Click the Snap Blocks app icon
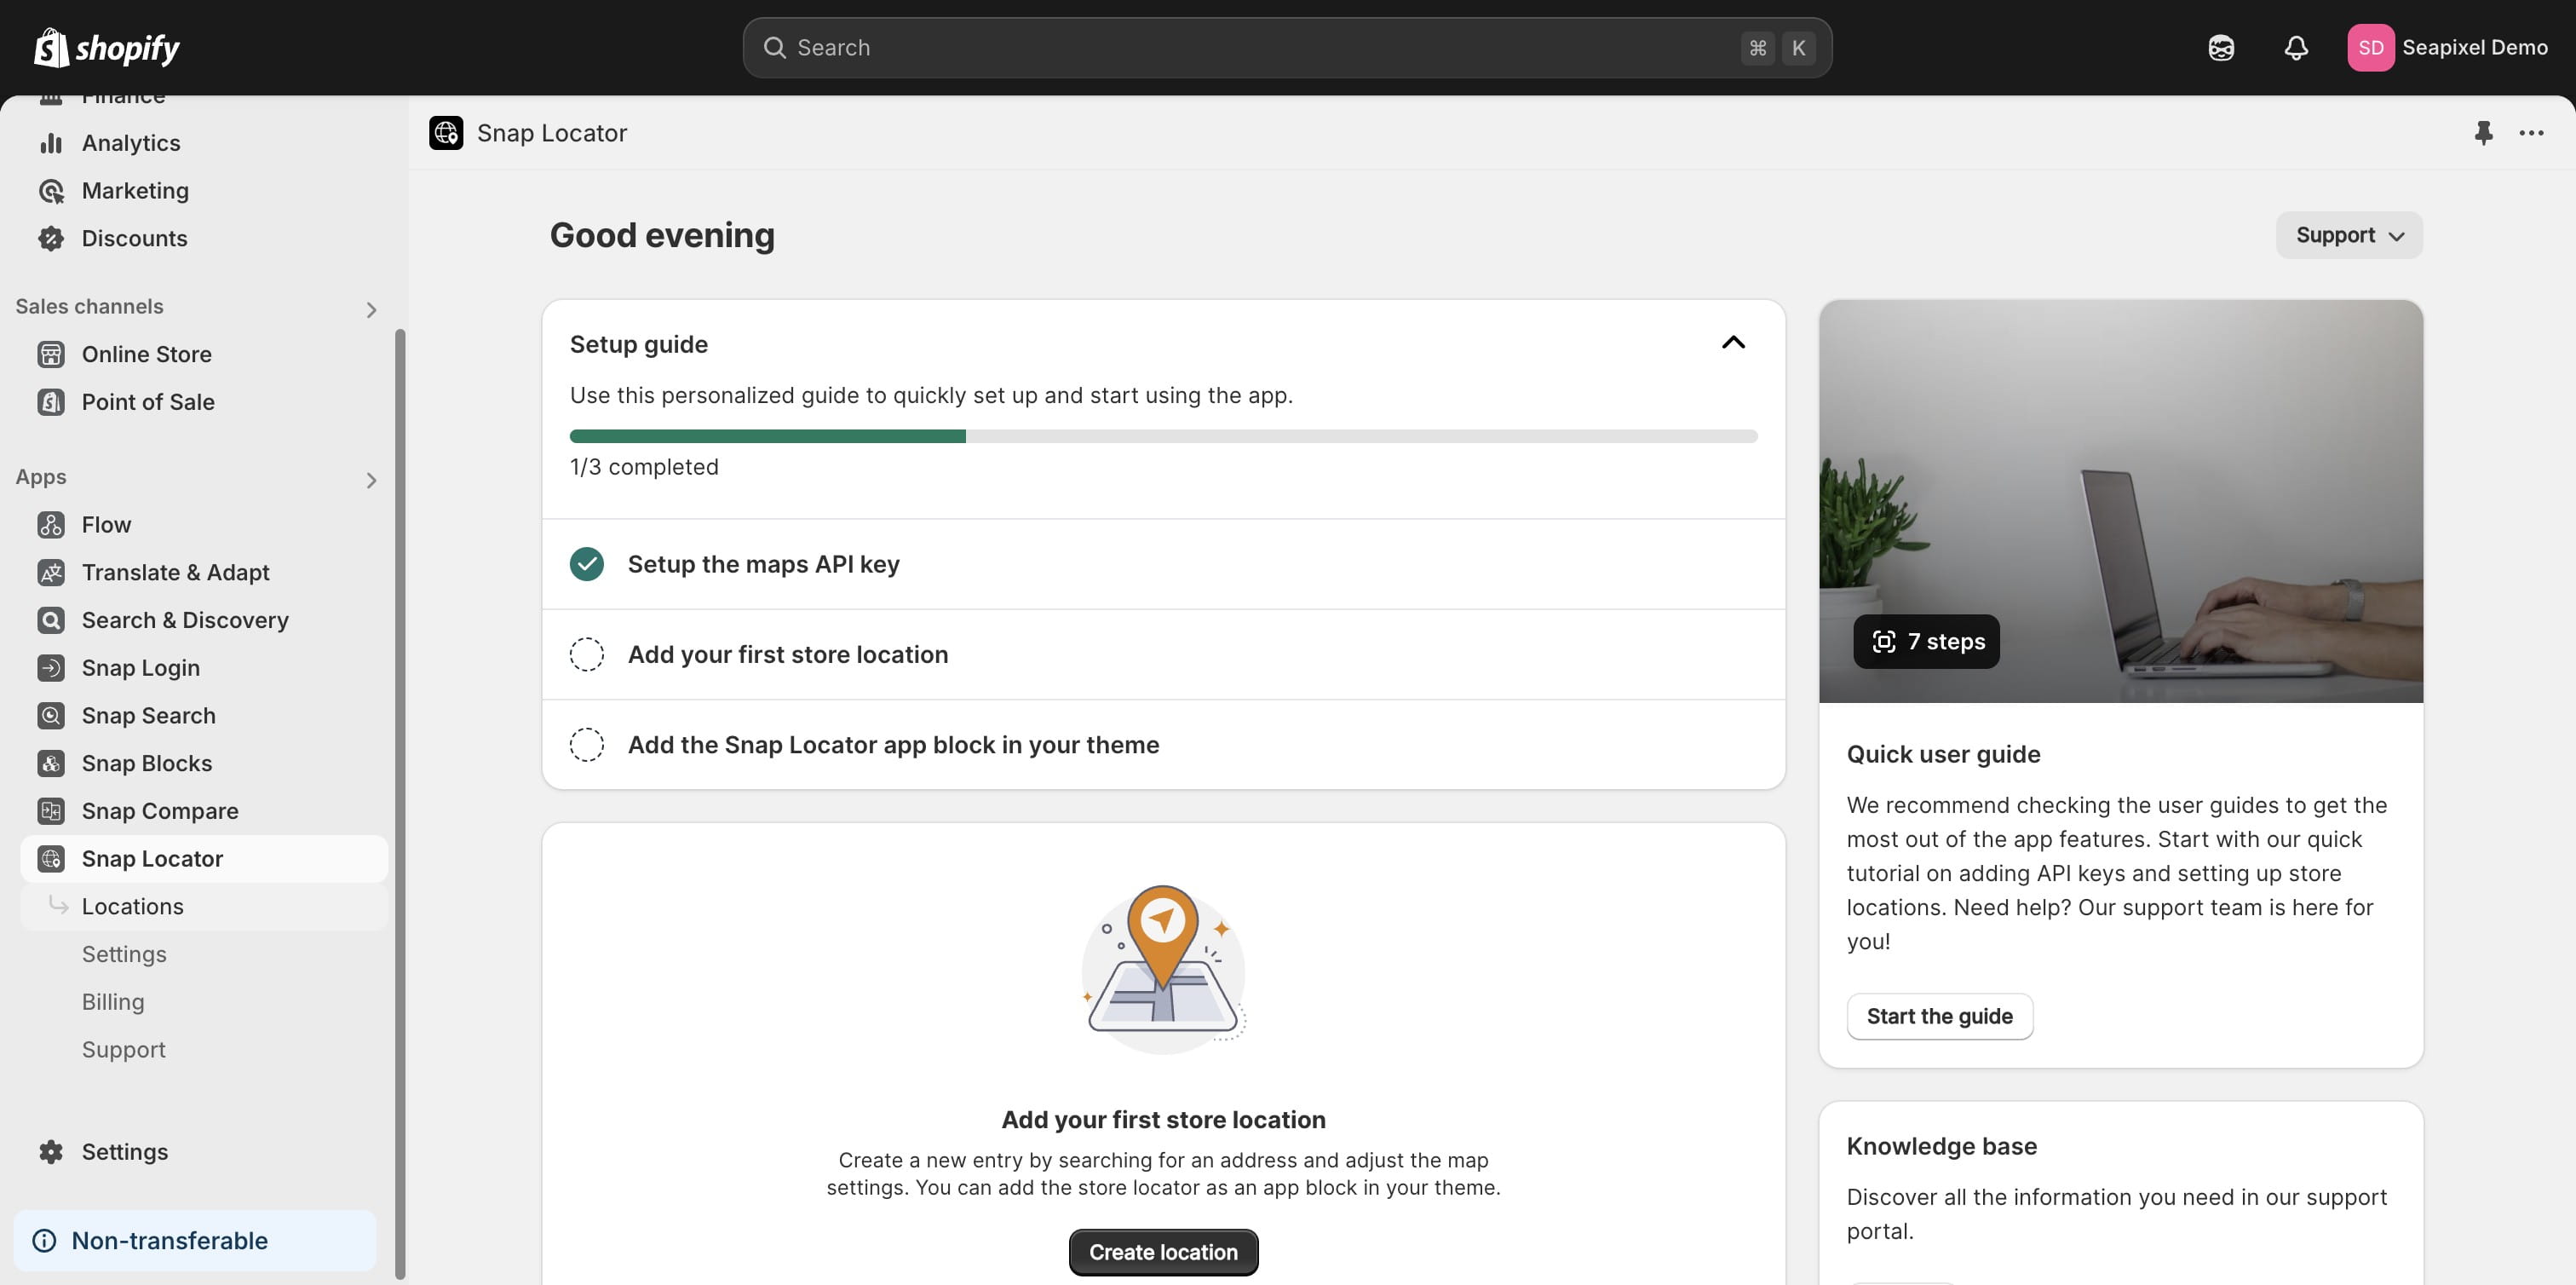The image size is (2576, 1285). click(51, 763)
